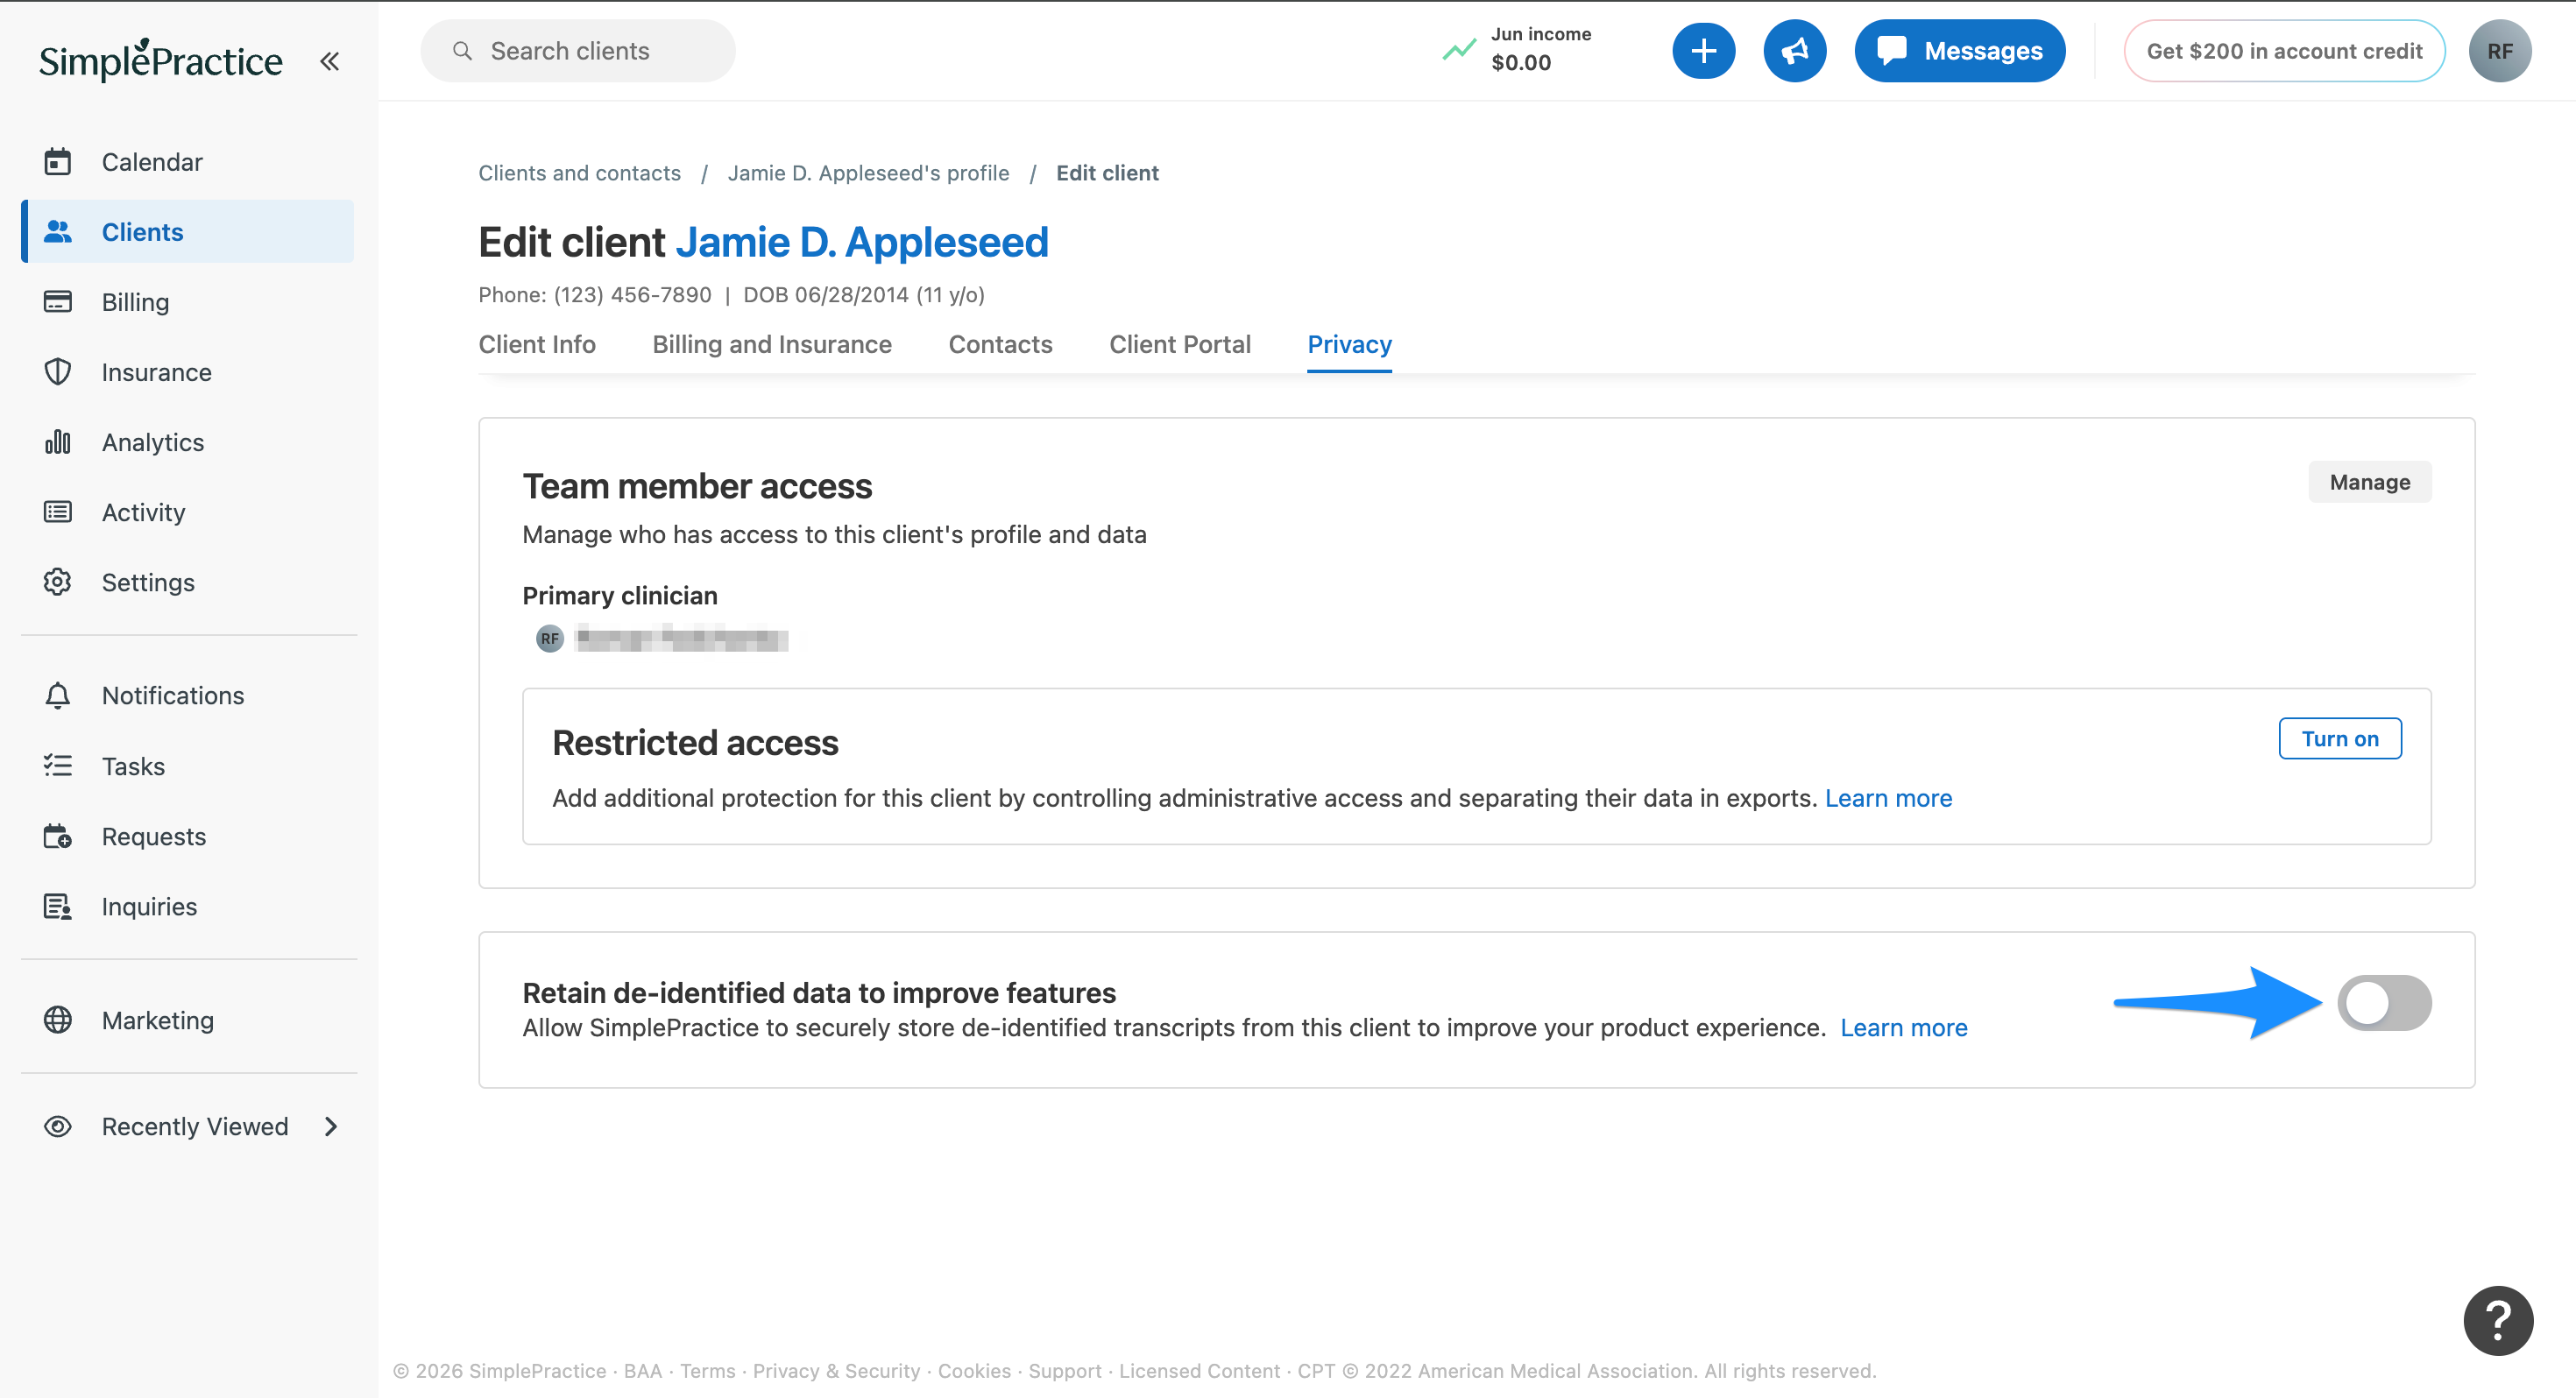Viewport: 2576px width, 1398px height.
Task: Open the Terms footer link
Action: coord(707,1370)
